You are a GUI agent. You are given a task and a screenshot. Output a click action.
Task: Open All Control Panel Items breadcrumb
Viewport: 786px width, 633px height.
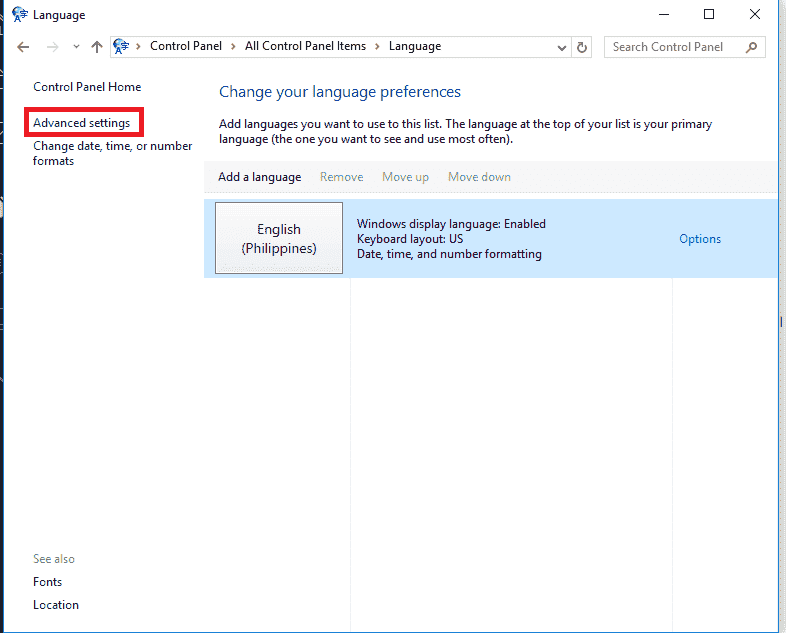click(305, 46)
